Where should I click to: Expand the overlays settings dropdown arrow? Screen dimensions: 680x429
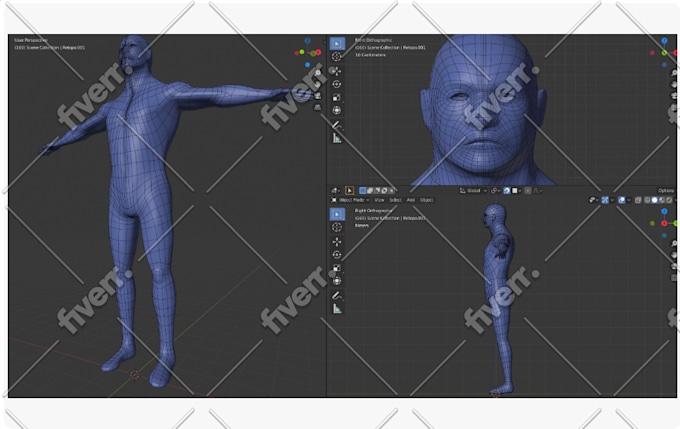tap(629, 200)
